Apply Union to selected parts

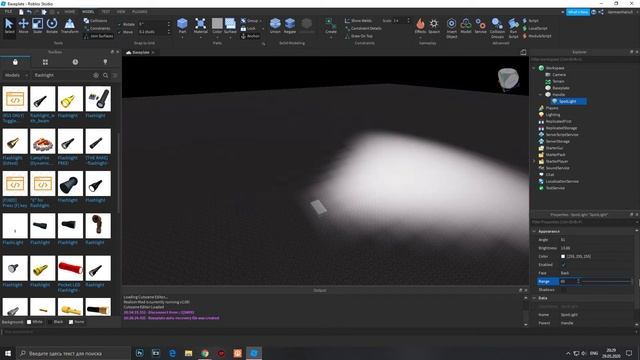point(275,26)
